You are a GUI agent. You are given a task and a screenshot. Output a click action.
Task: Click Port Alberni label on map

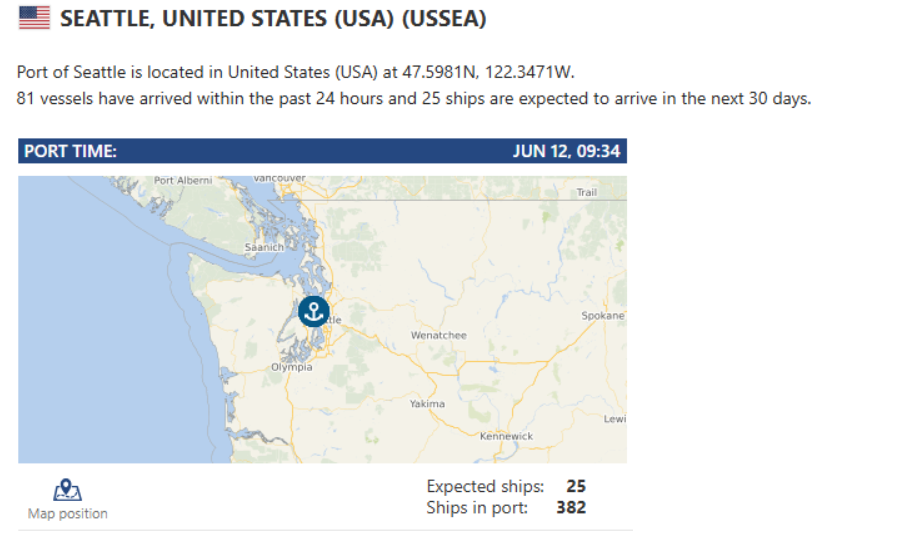pos(183,181)
